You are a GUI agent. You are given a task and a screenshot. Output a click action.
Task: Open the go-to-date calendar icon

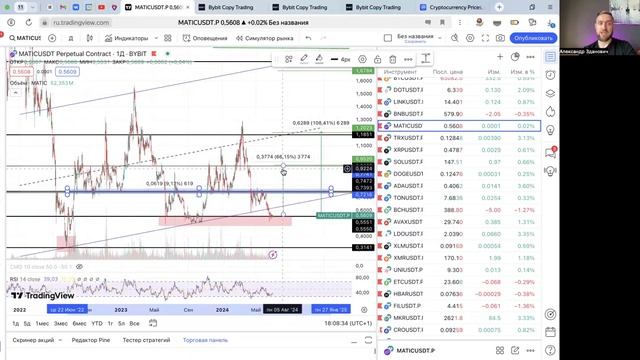153,323
